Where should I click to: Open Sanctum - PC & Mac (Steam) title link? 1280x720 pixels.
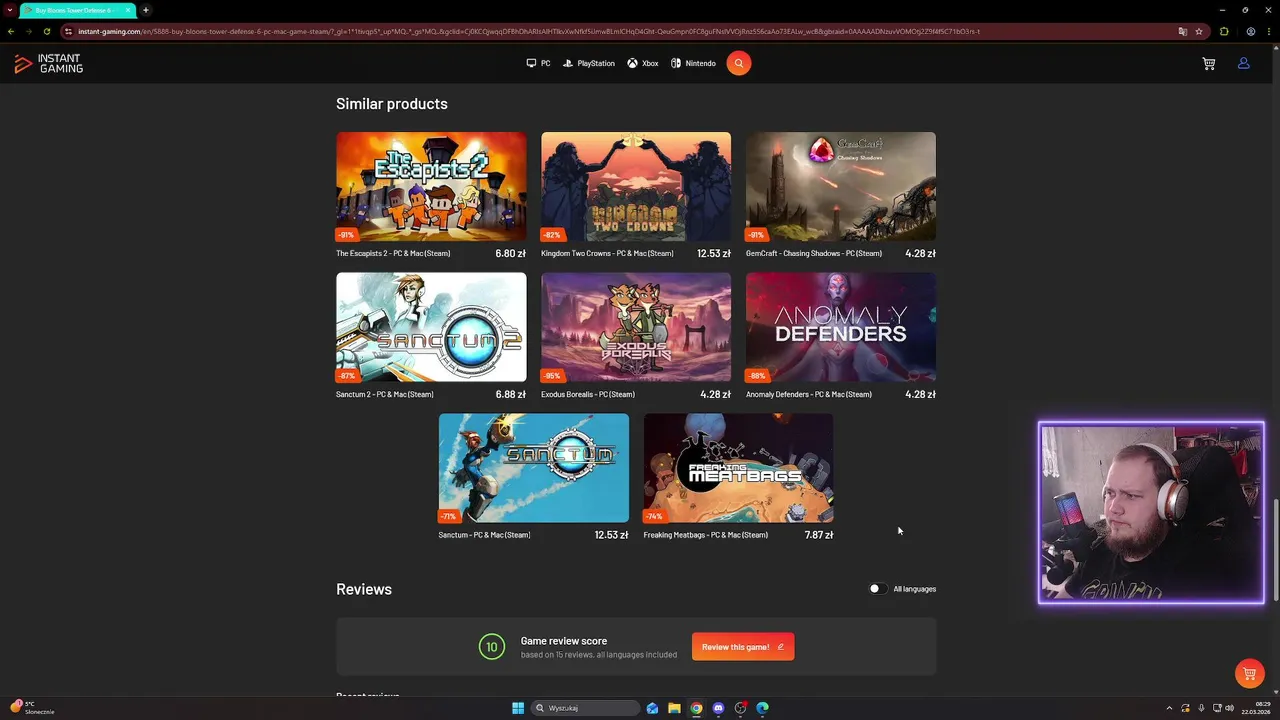click(x=484, y=535)
